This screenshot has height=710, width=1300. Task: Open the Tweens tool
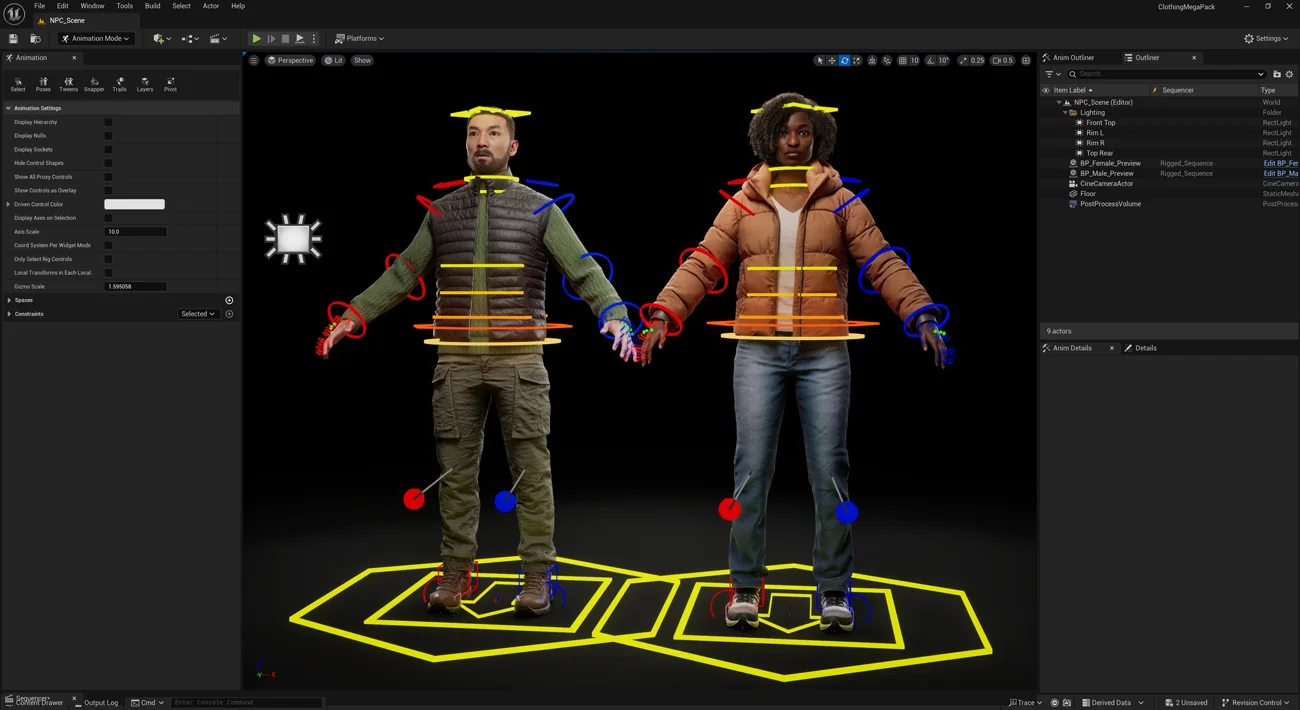[x=68, y=84]
